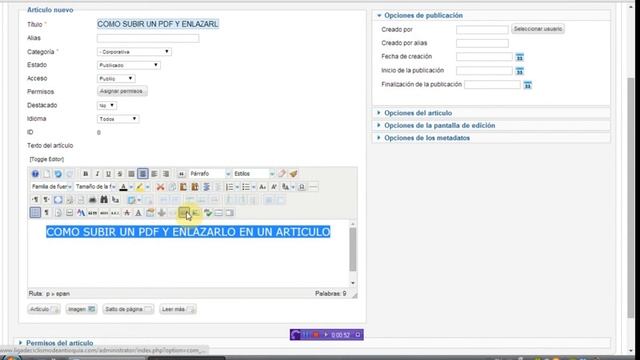The height and width of the screenshot is (360, 640).
Task: Open calendar for Fecha de creación
Action: (x=520, y=57)
